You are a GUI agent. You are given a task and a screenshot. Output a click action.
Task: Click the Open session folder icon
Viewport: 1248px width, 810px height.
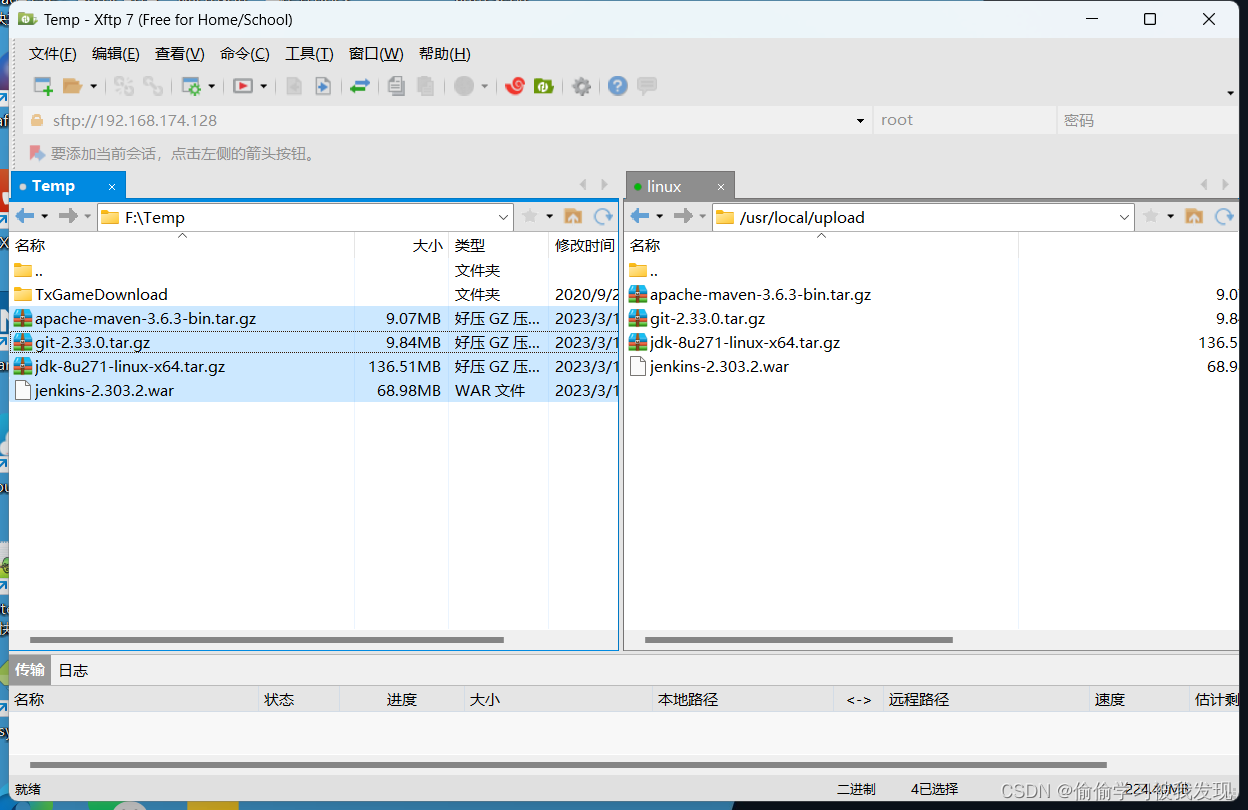pos(72,86)
